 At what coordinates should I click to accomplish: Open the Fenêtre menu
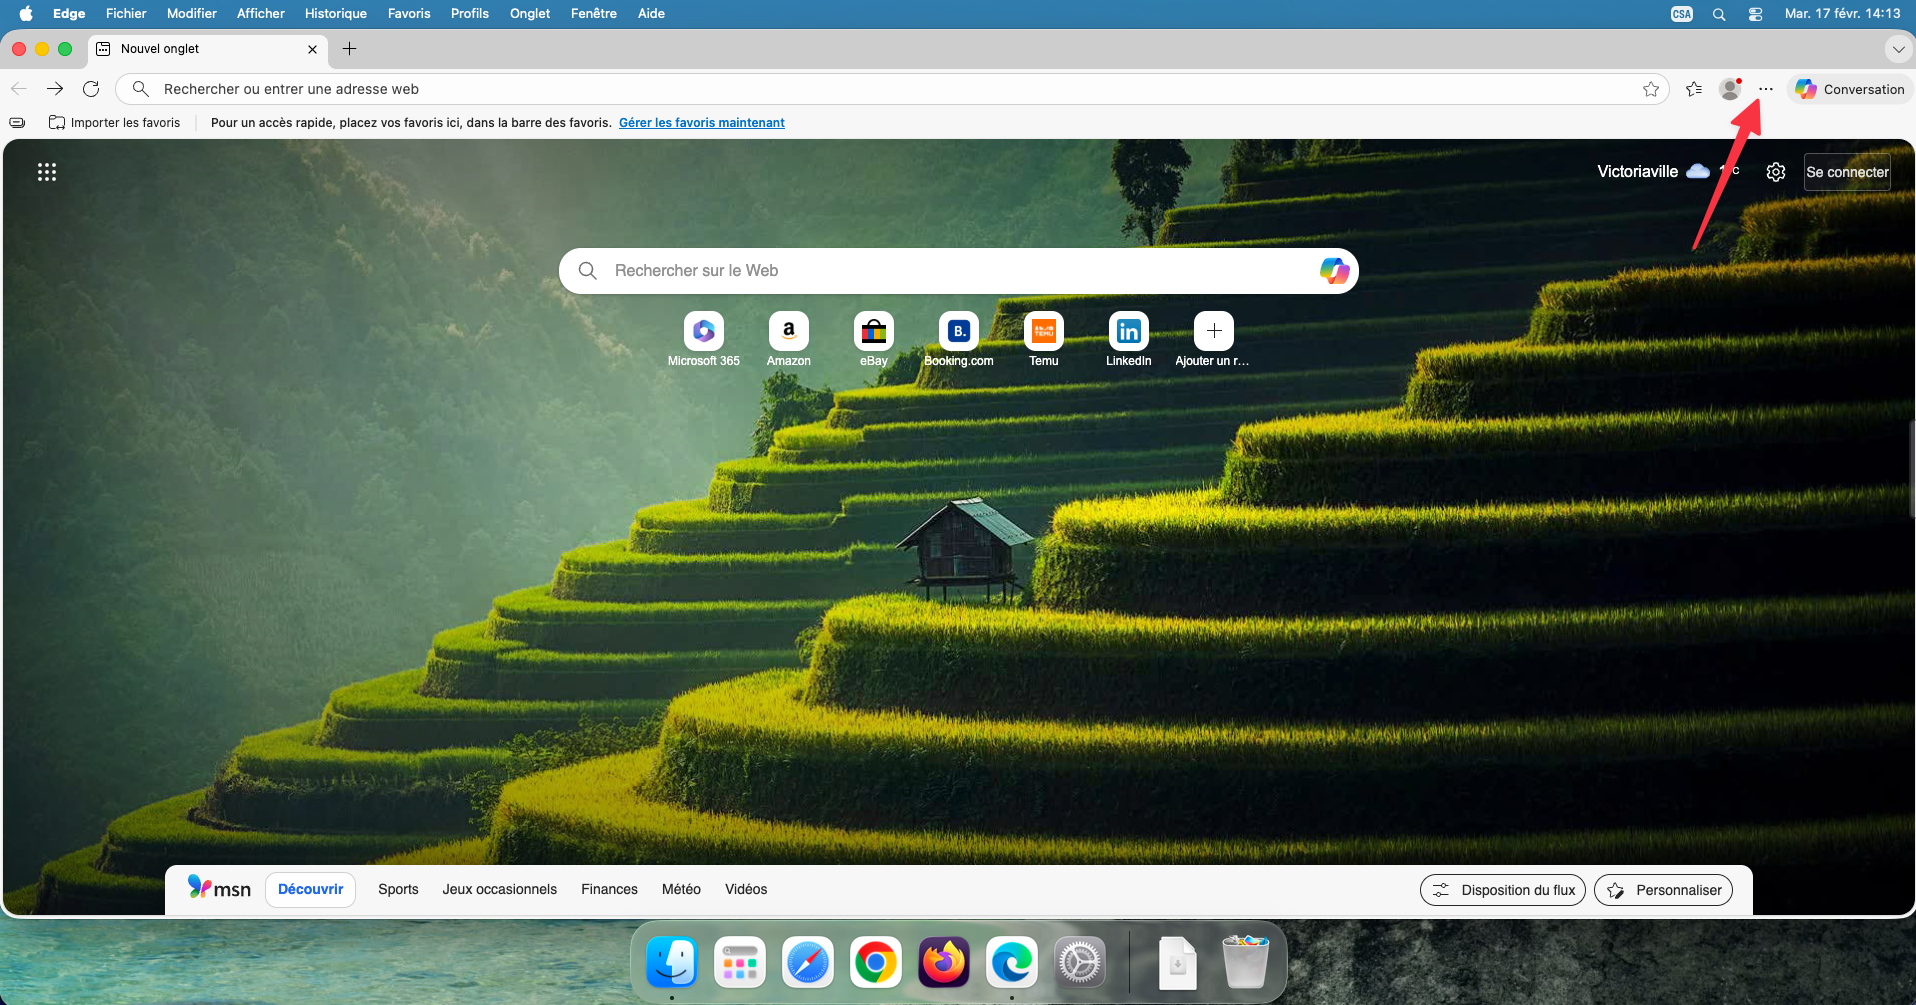pos(593,13)
